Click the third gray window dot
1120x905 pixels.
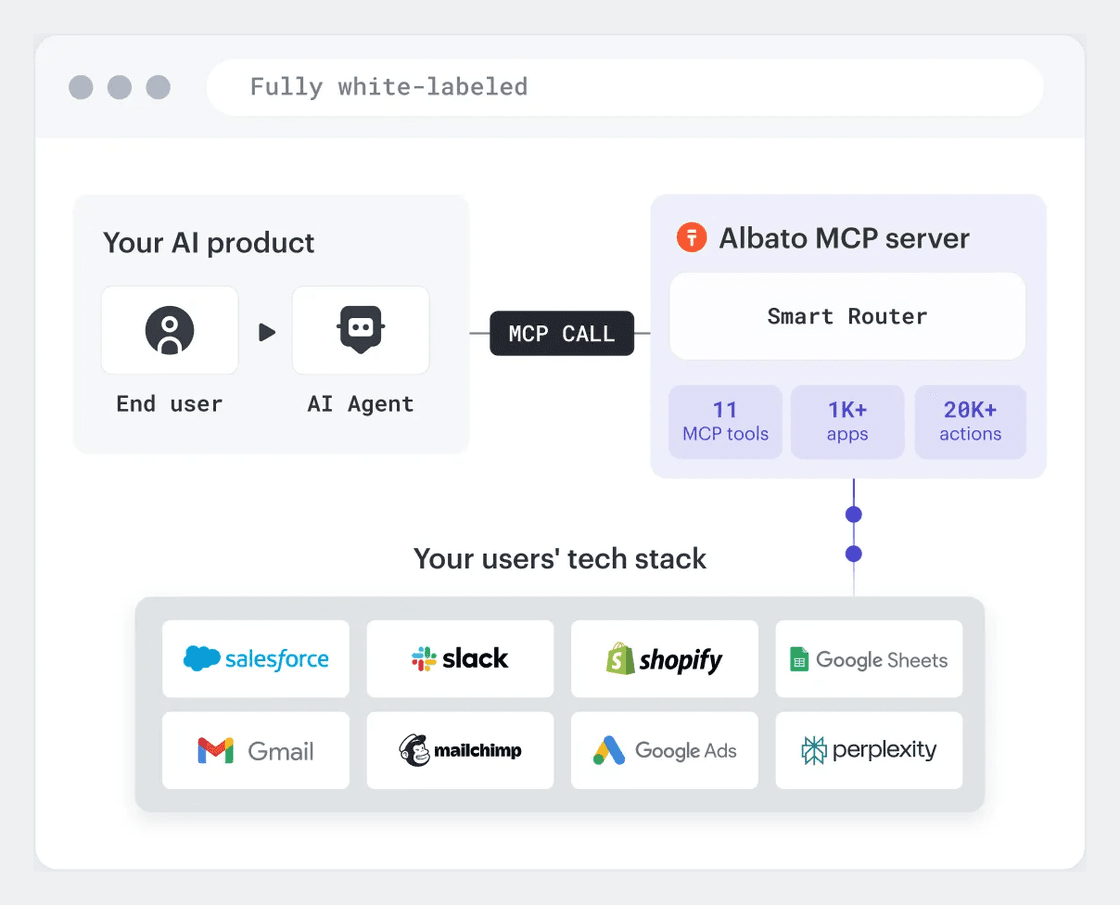point(158,87)
